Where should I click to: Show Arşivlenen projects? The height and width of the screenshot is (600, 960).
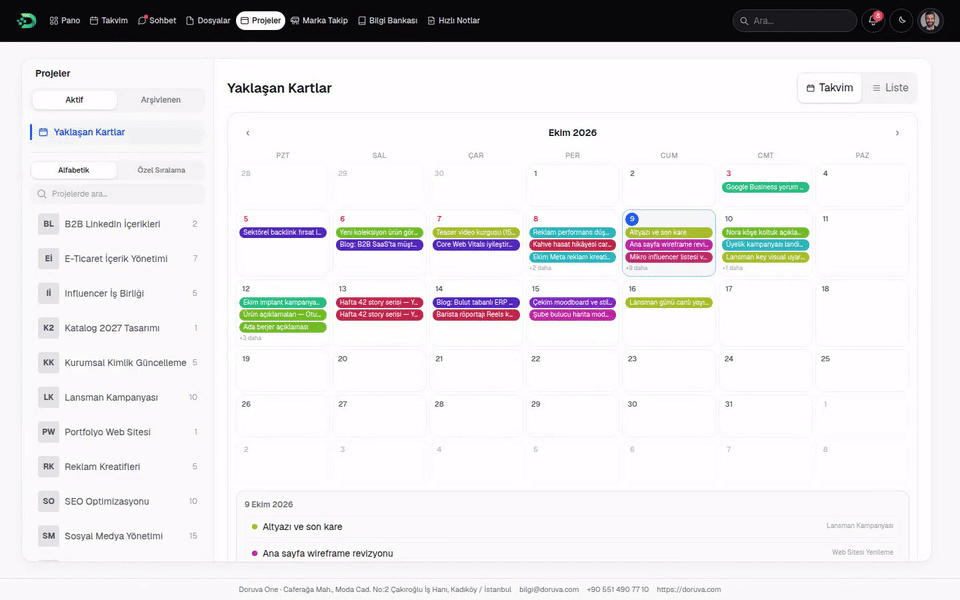coord(160,100)
